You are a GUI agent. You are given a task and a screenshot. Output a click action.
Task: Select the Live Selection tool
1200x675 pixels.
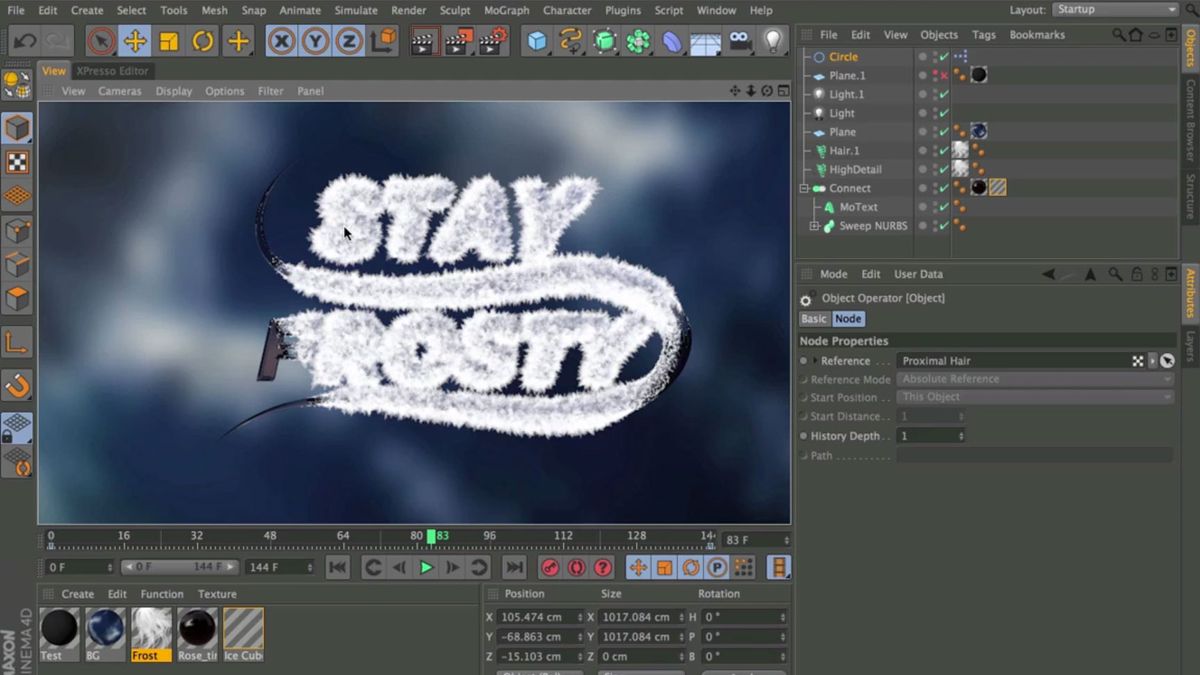[100, 41]
